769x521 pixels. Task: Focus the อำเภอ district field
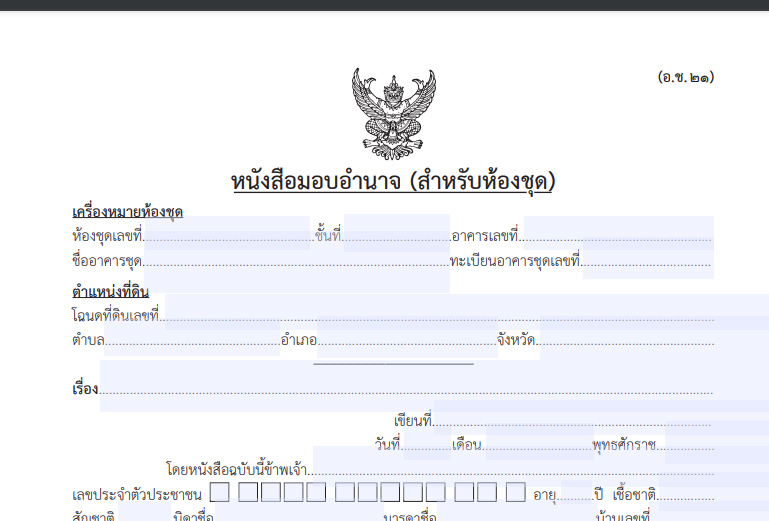point(406,340)
